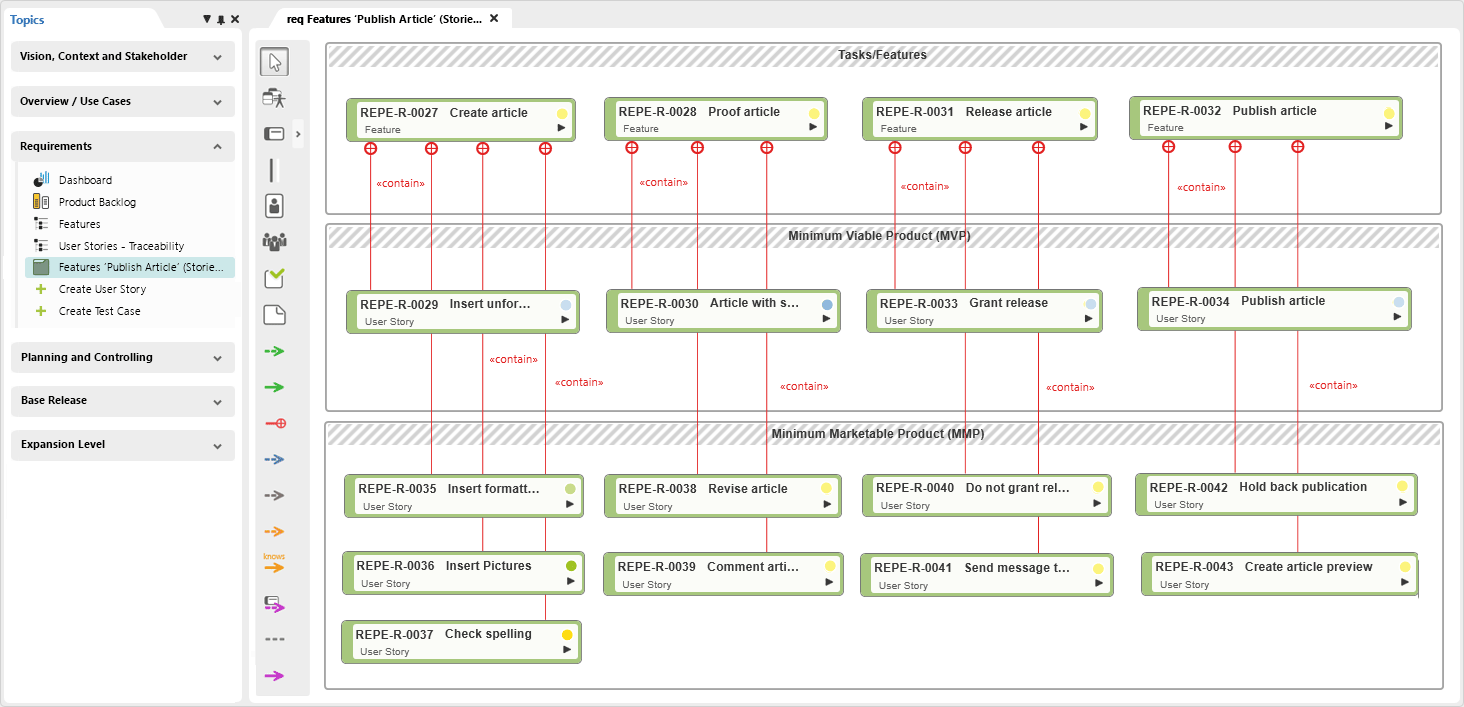Image resolution: width=1464 pixels, height=707 pixels.
Task: Open Product Backlog in Requirements list
Action: tap(97, 202)
